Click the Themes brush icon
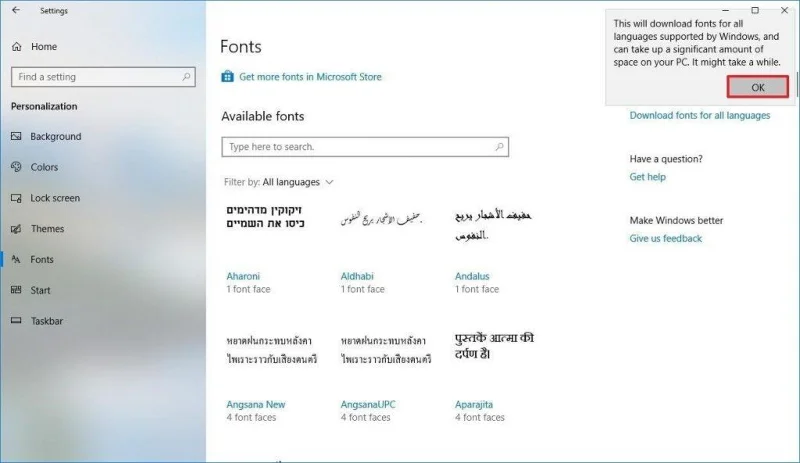This screenshot has height=463, width=800. (x=16, y=229)
